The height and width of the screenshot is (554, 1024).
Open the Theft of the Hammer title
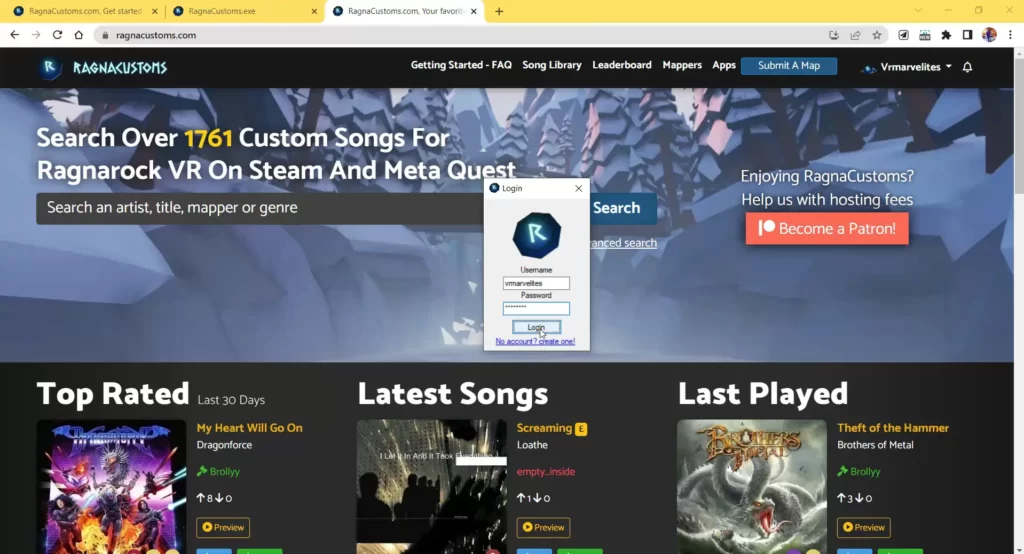click(x=893, y=428)
